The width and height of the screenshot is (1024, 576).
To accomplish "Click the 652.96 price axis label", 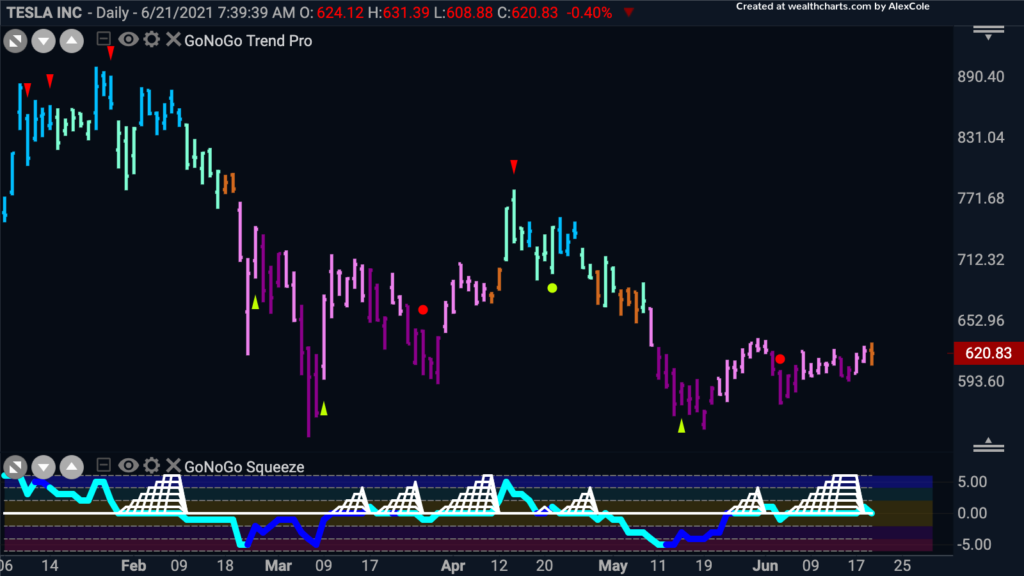I will coord(981,320).
